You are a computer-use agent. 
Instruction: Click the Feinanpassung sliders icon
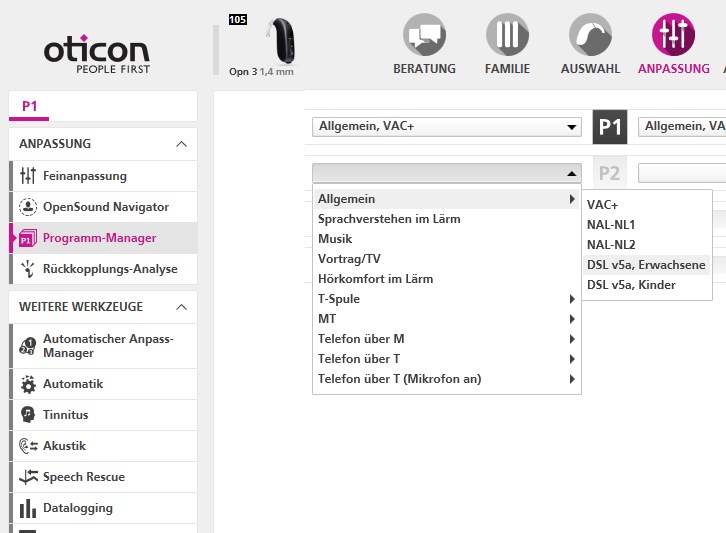28,176
